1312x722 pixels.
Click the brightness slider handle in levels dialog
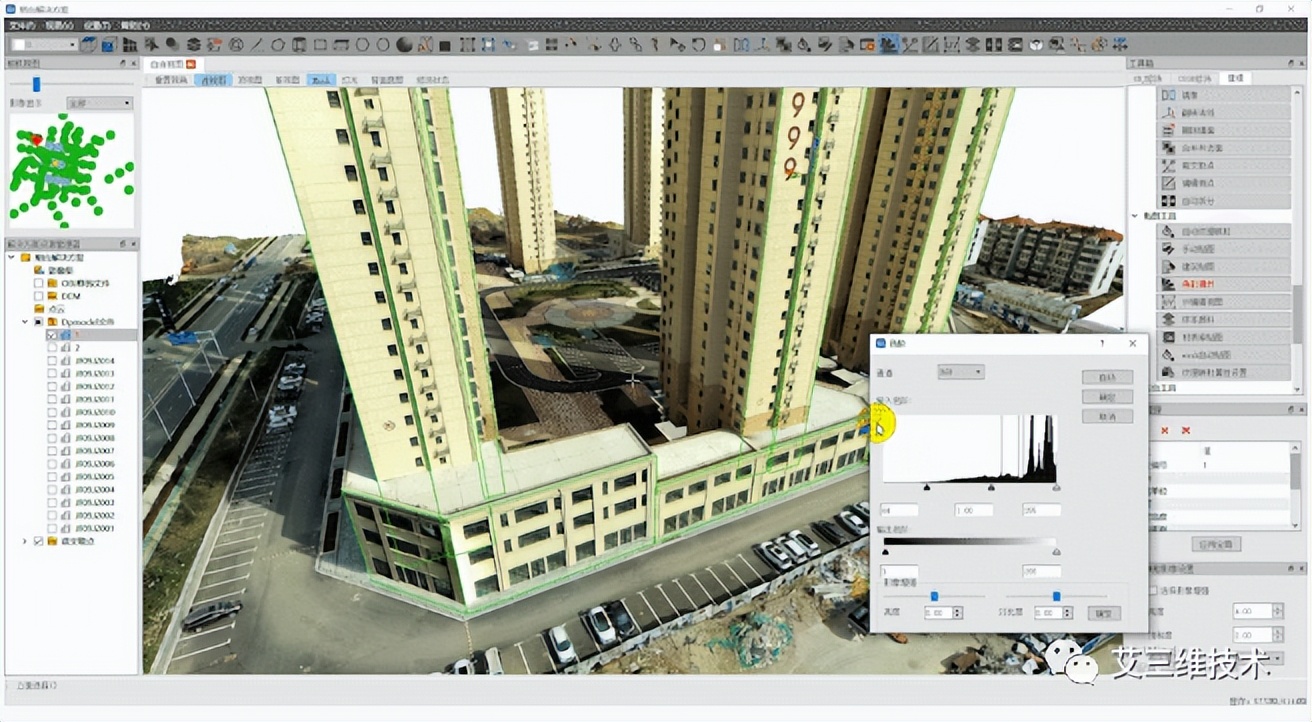coord(934,596)
